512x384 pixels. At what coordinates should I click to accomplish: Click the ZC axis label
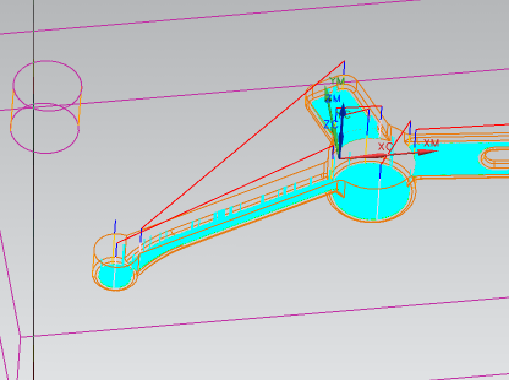[331, 125]
